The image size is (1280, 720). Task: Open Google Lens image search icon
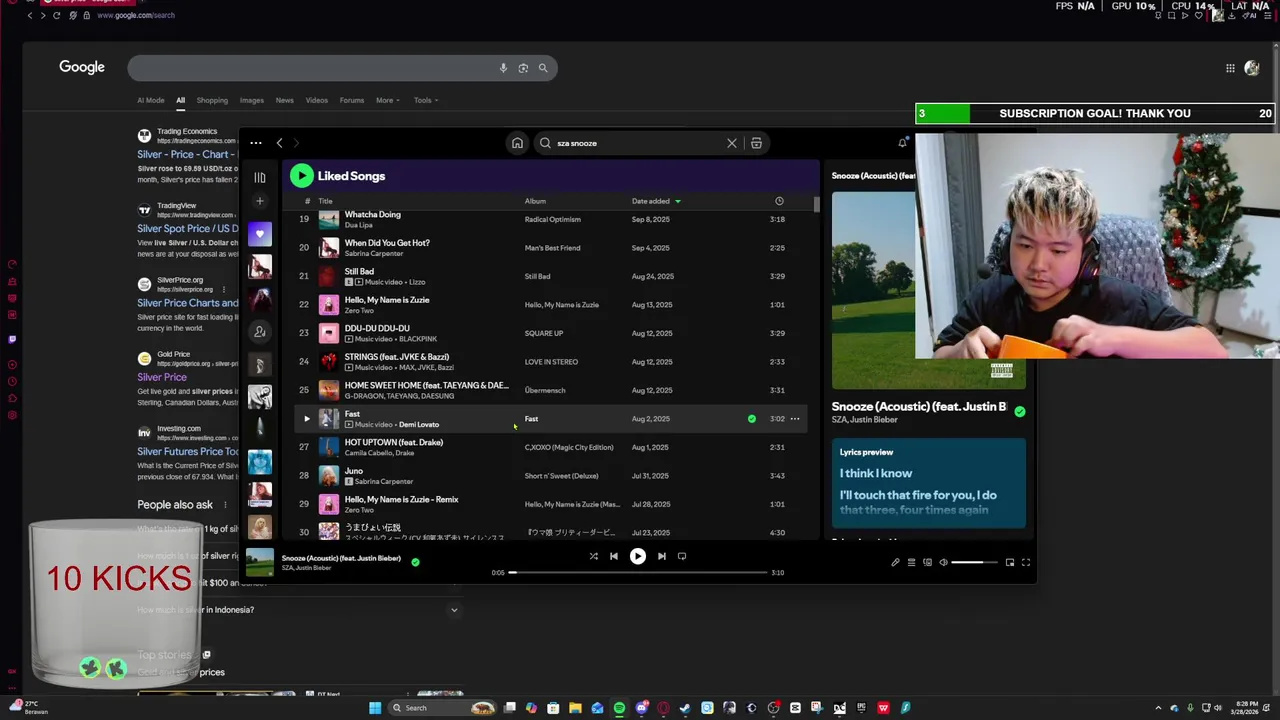[x=523, y=68]
